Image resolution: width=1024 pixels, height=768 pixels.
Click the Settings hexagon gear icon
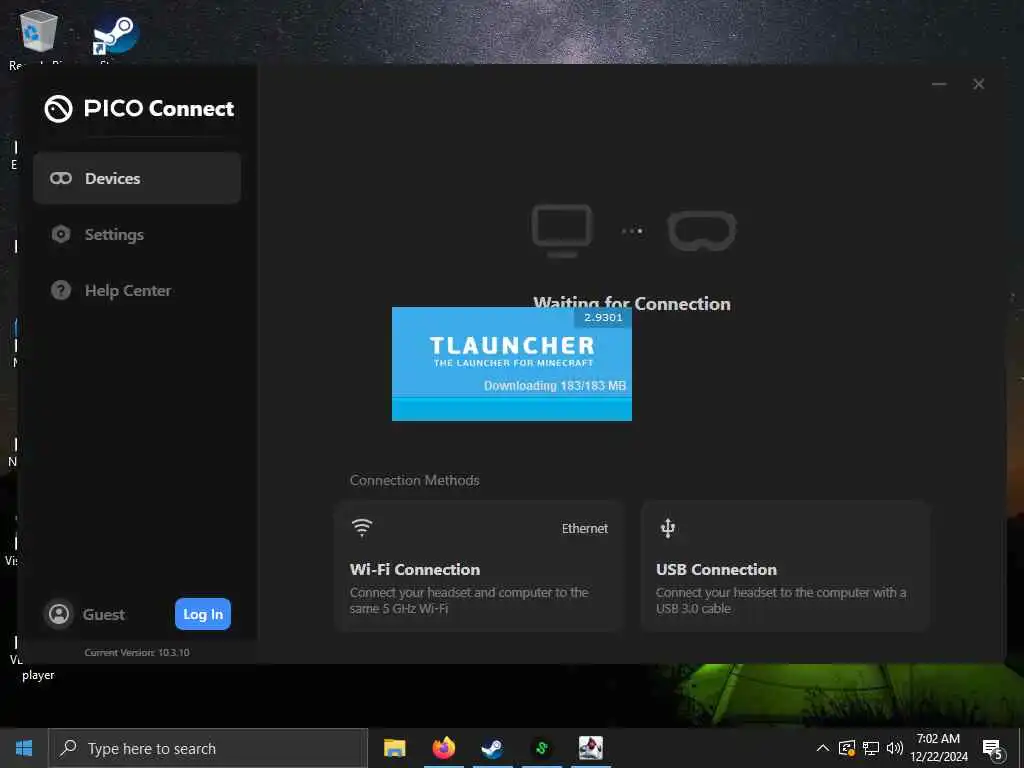(x=61, y=234)
